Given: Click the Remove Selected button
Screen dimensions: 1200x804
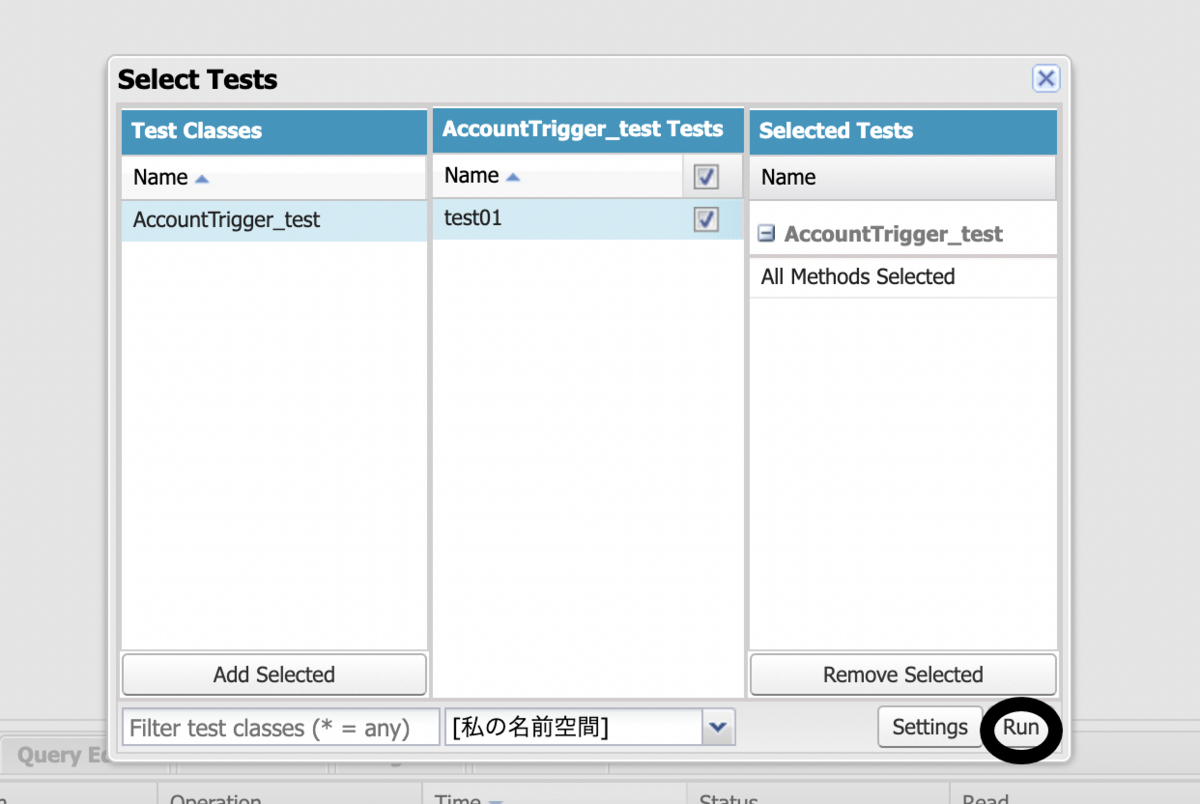Looking at the screenshot, I should tap(903, 675).
